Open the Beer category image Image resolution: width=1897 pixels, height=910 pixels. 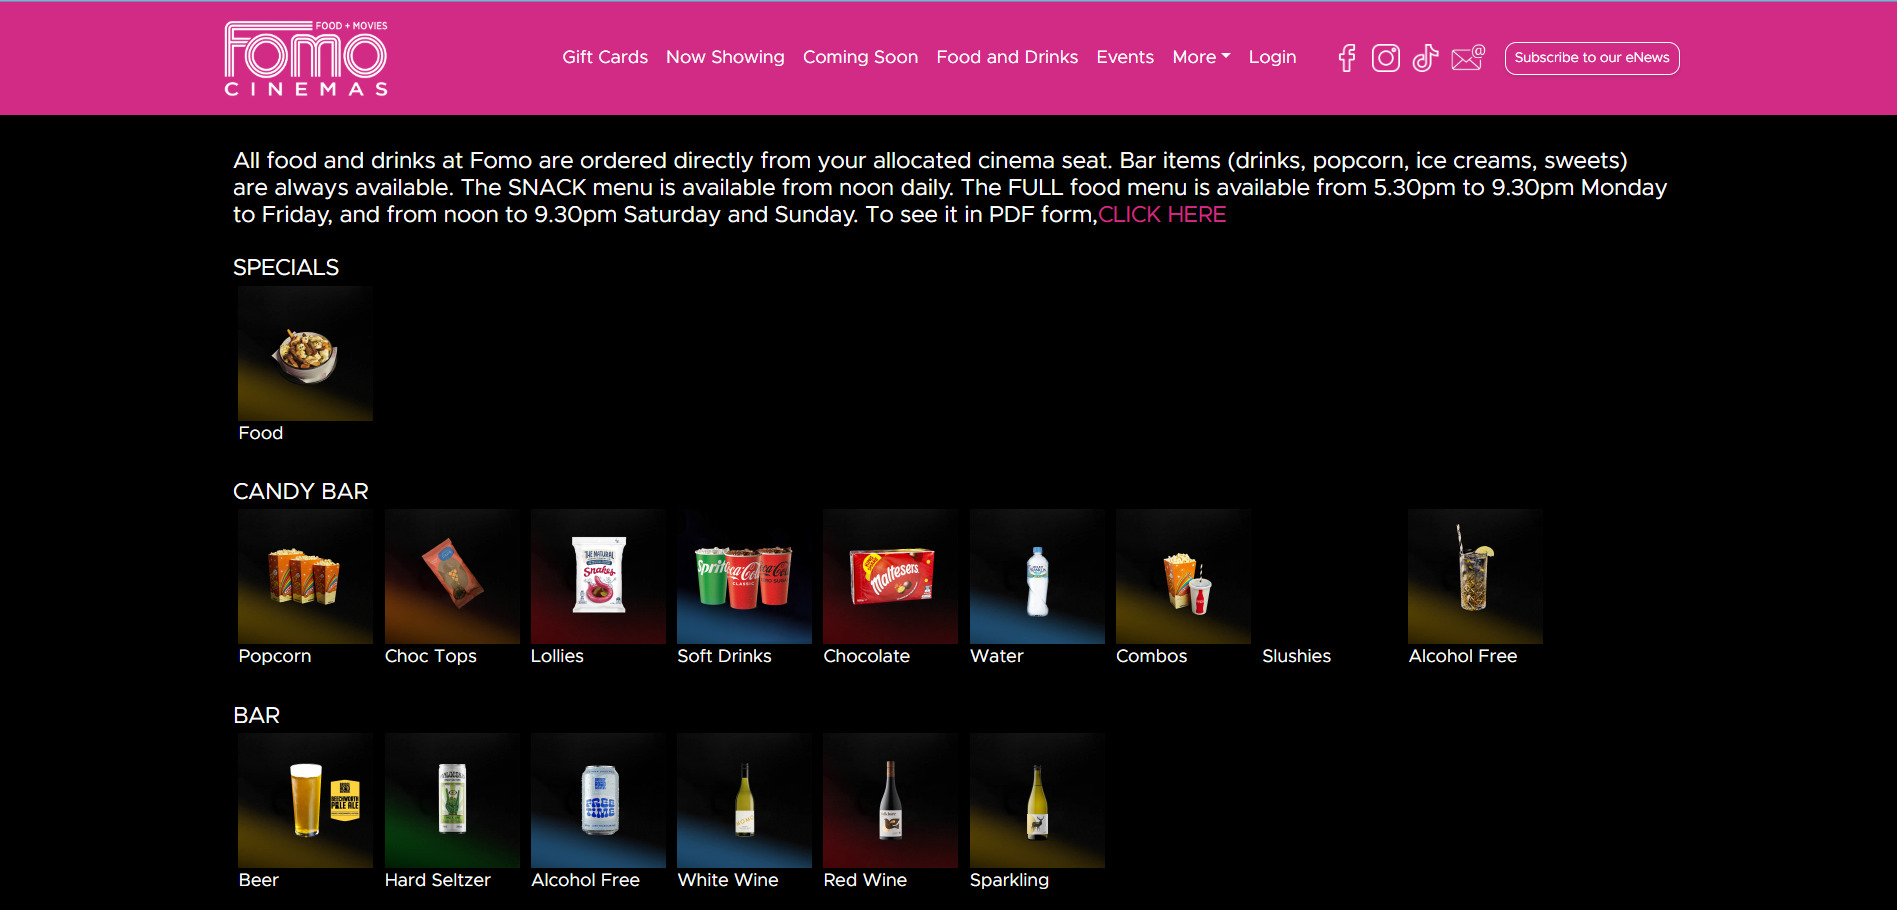coord(305,800)
